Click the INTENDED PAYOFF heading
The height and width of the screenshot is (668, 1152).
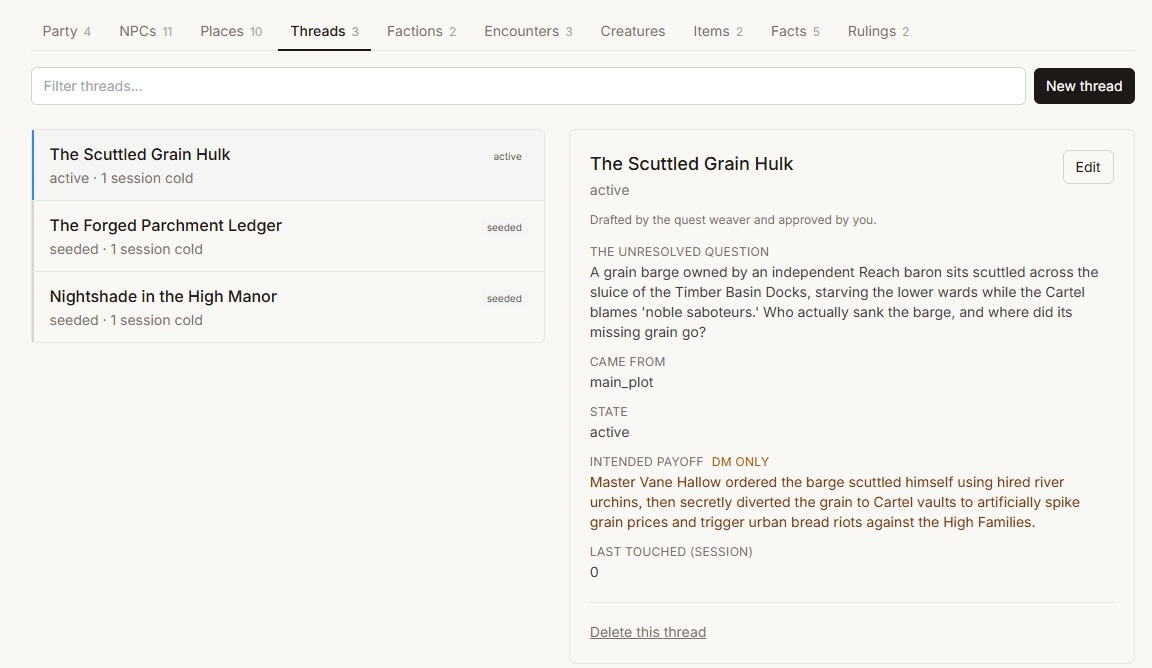click(646, 462)
